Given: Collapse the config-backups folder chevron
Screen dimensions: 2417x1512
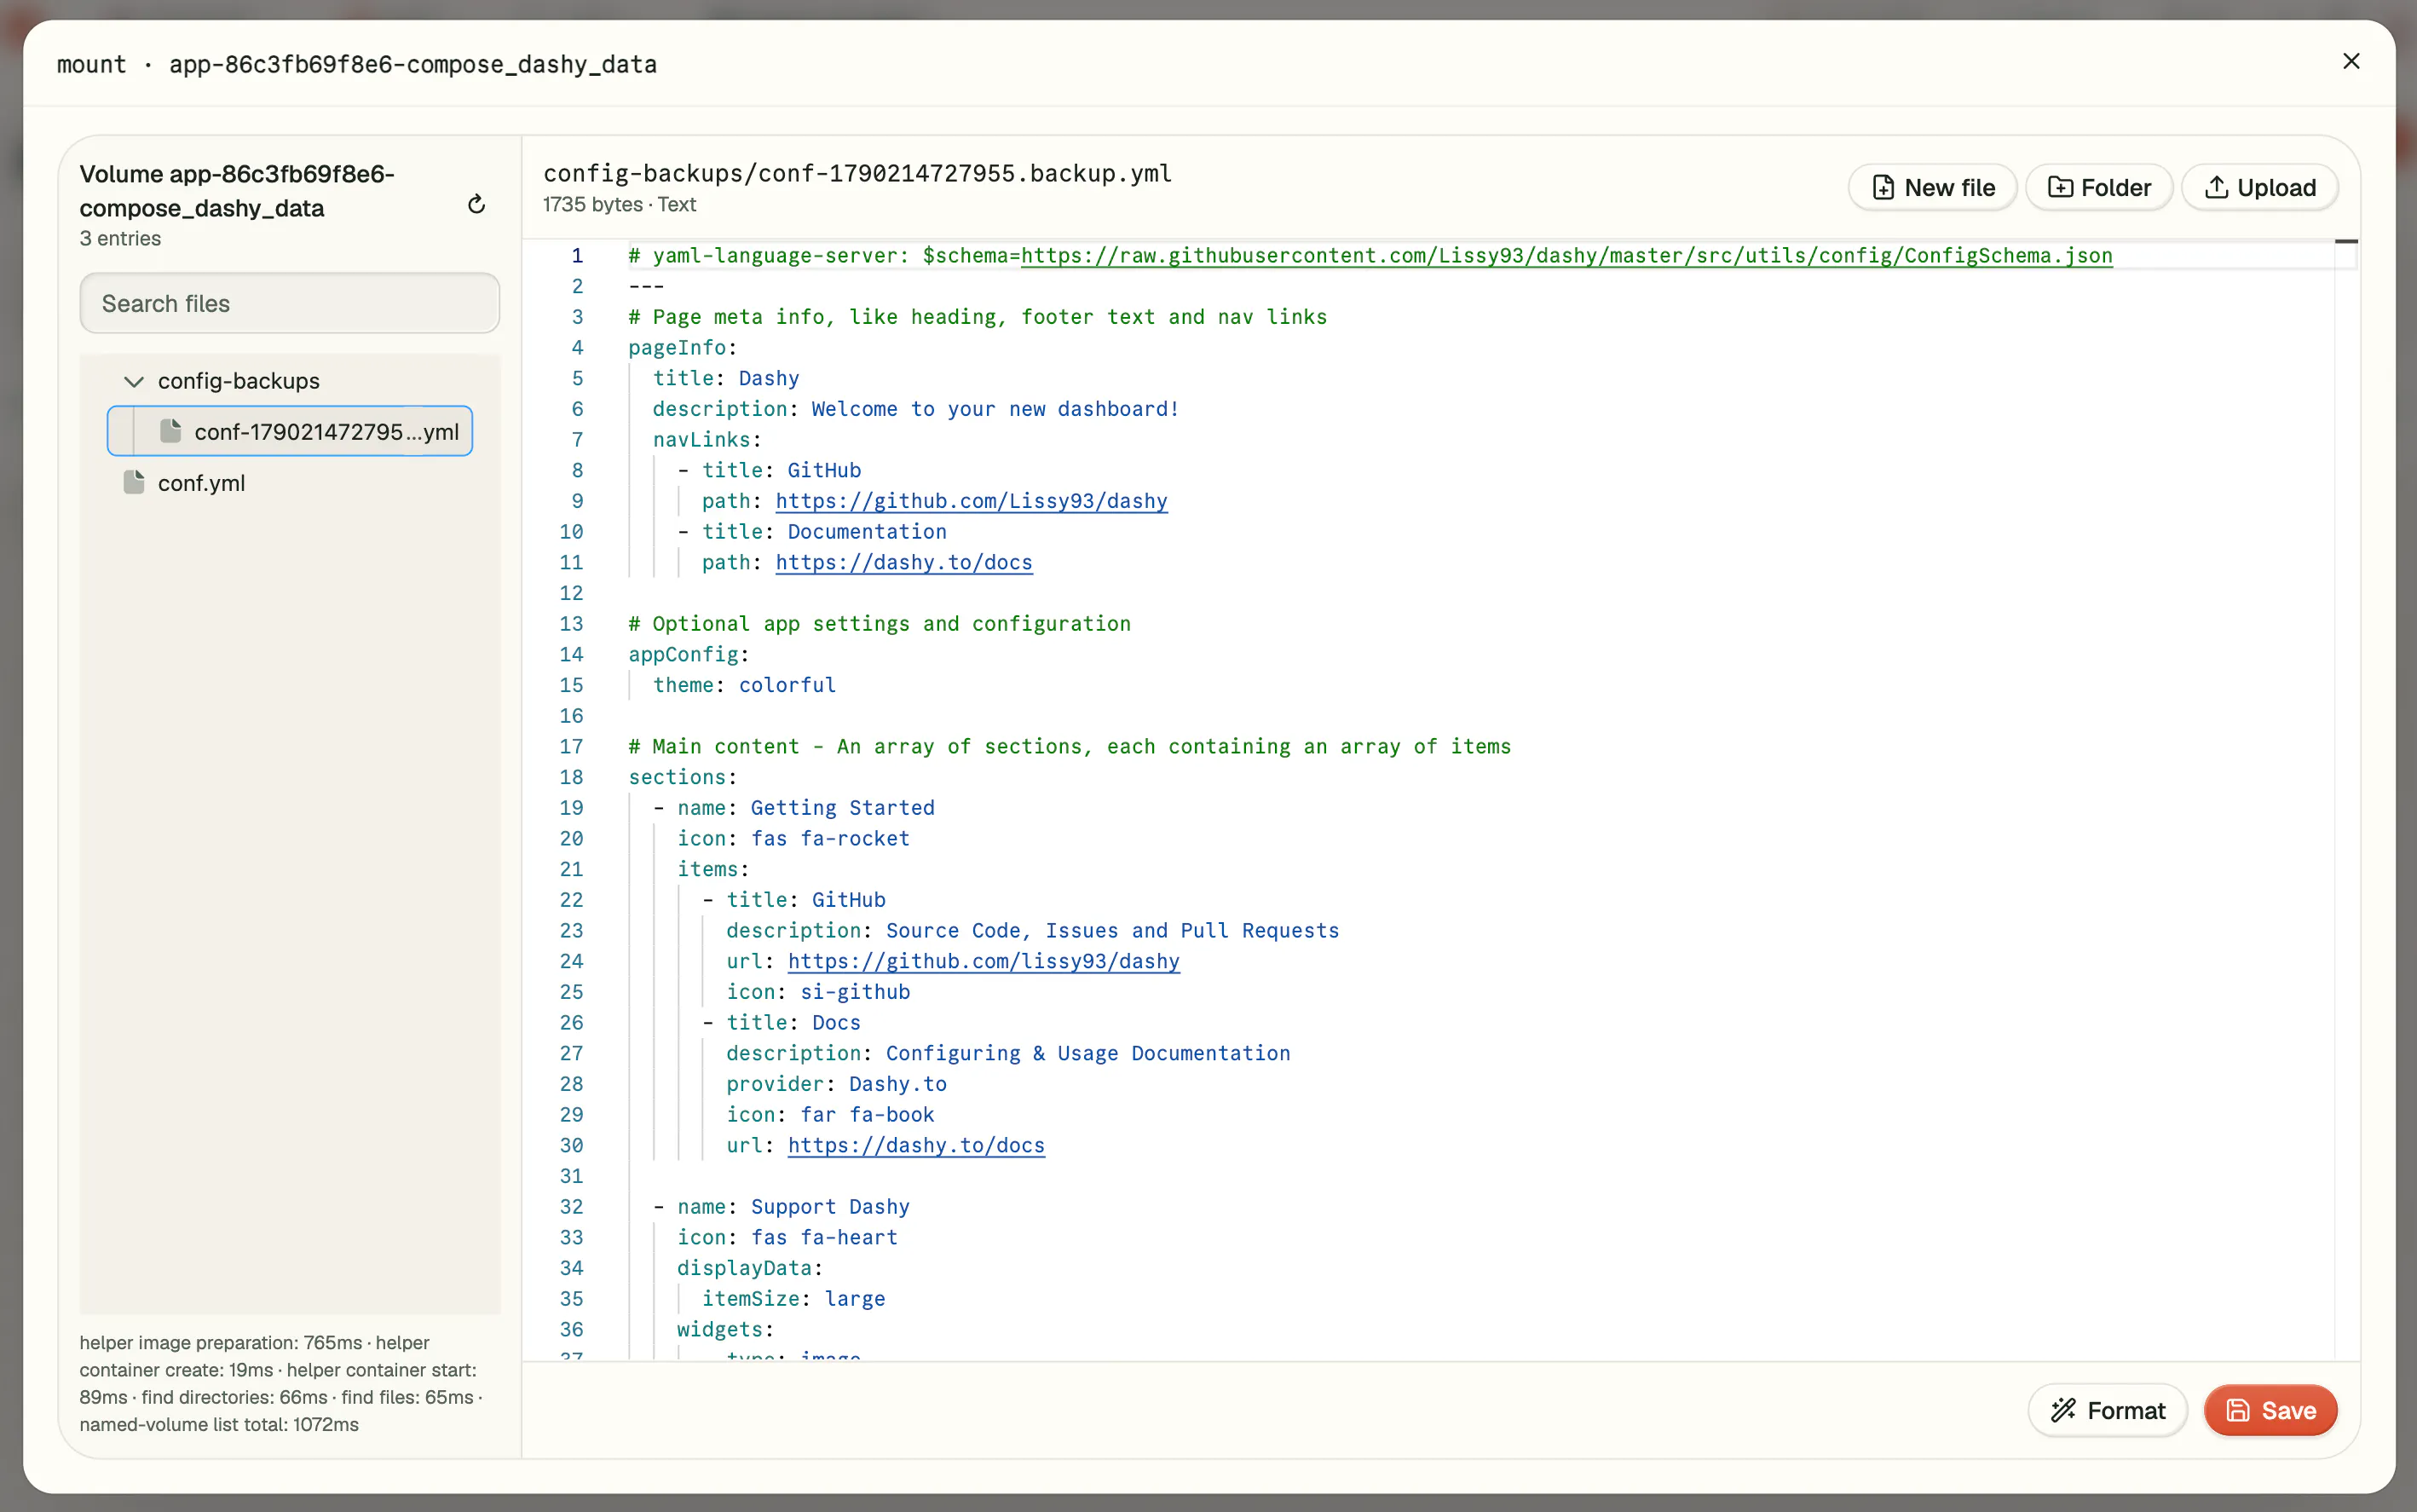Looking at the screenshot, I should pos(133,381).
